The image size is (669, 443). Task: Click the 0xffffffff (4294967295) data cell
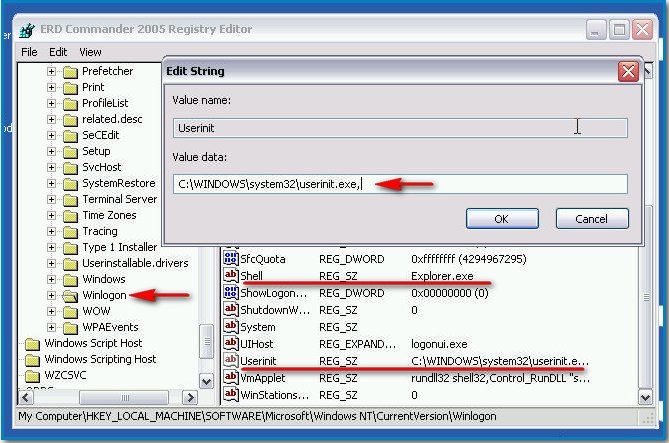(x=468, y=259)
